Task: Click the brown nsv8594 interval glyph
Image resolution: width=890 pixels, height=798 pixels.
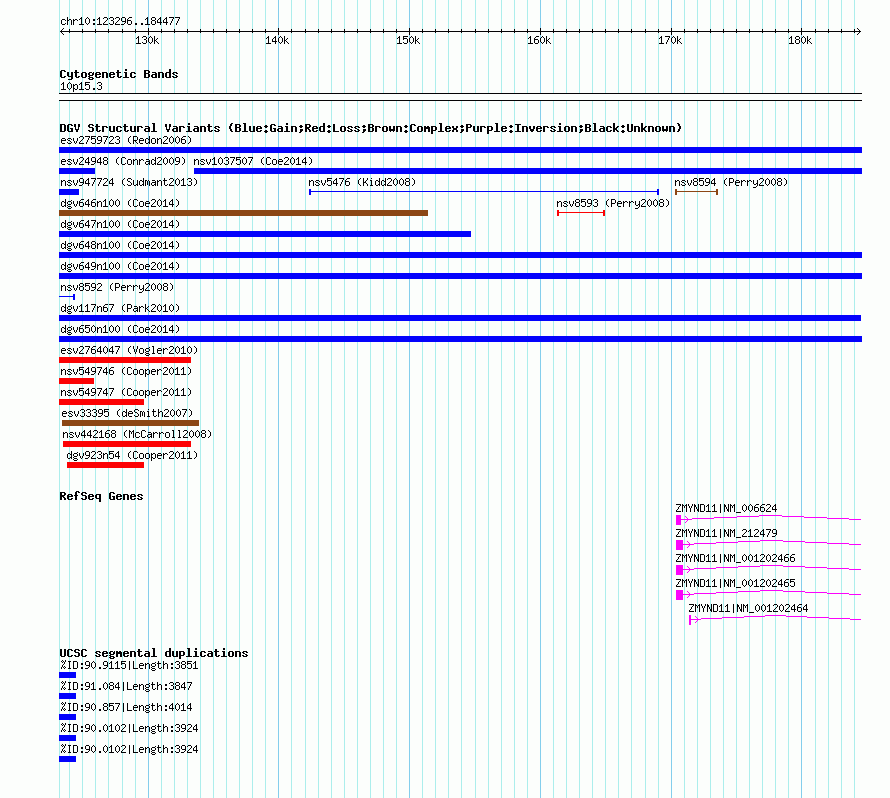Action: click(x=696, y=192)
